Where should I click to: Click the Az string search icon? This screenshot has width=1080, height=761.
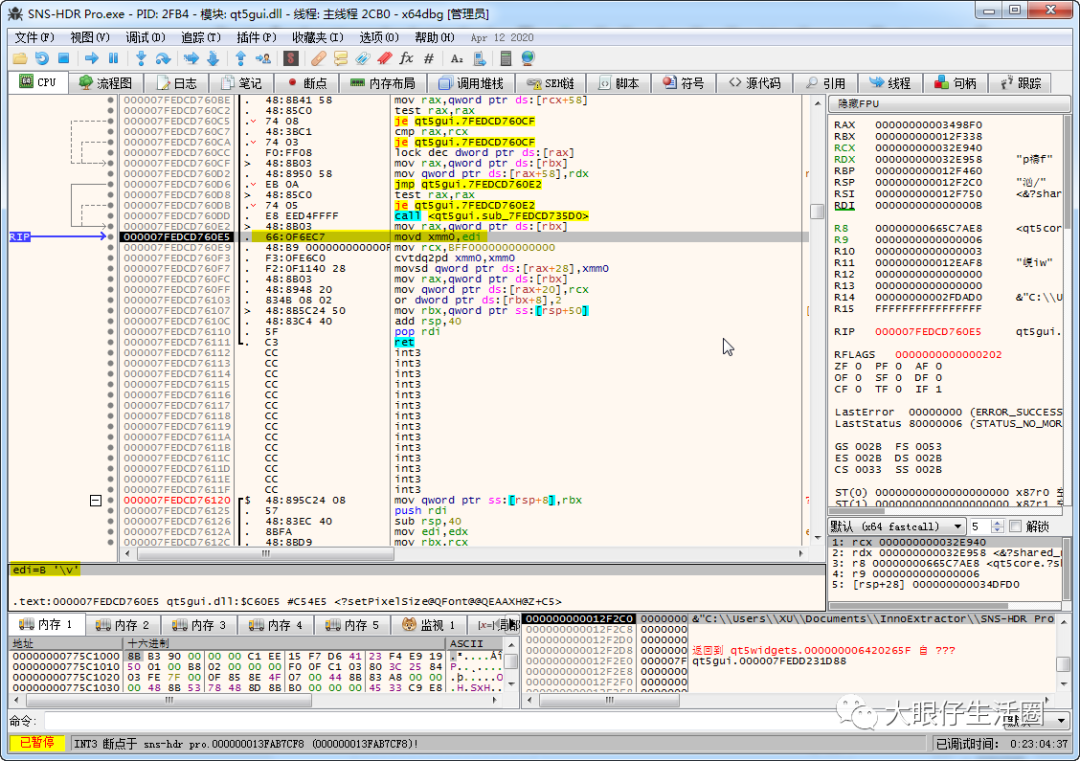457,59
